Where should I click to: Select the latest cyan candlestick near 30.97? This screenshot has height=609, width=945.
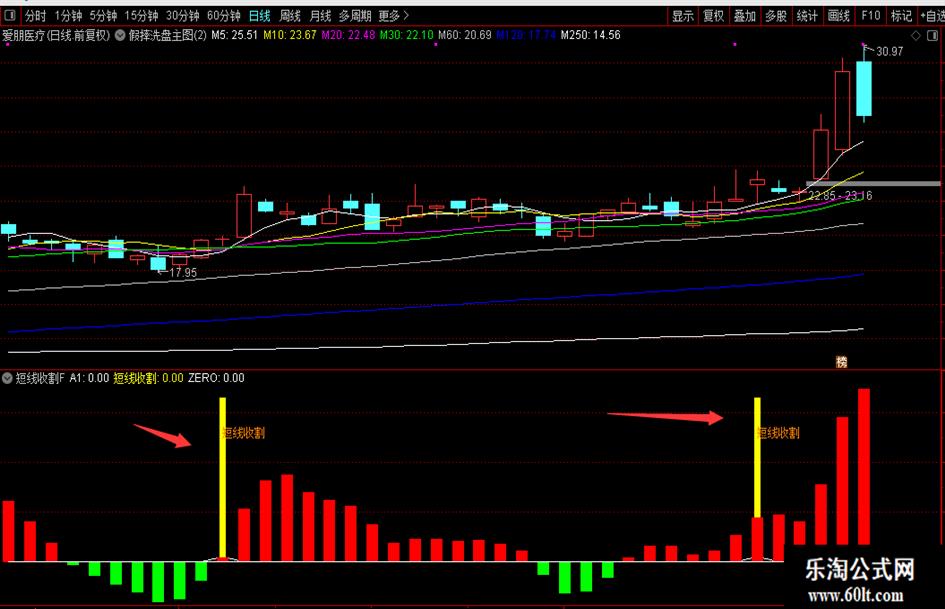pyautogui.click(x=864, y=89)
